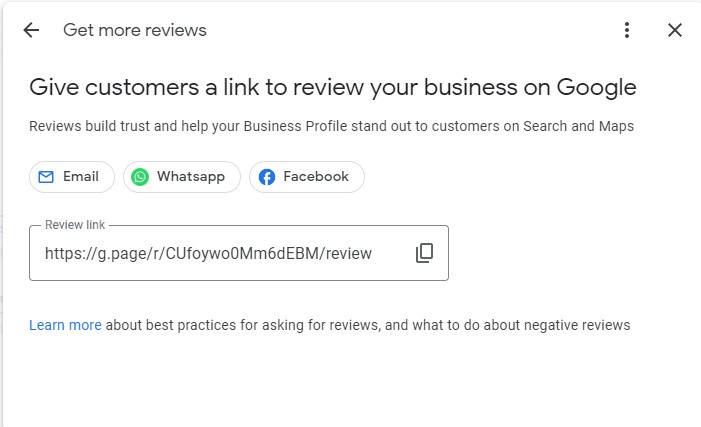Click the green Whatsapp logo icon

click(140, 177)
